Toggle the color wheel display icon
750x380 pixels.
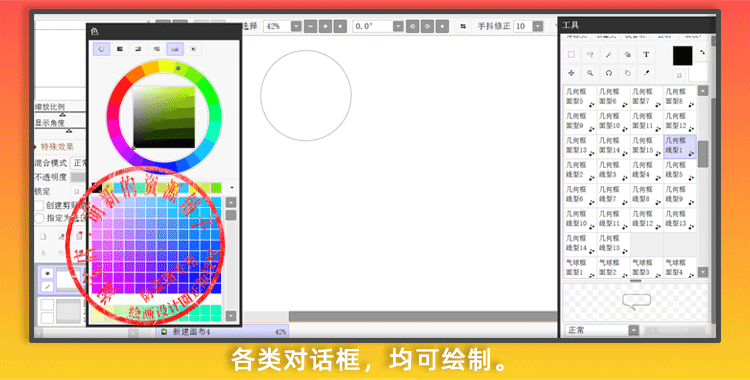pos(101,49)
